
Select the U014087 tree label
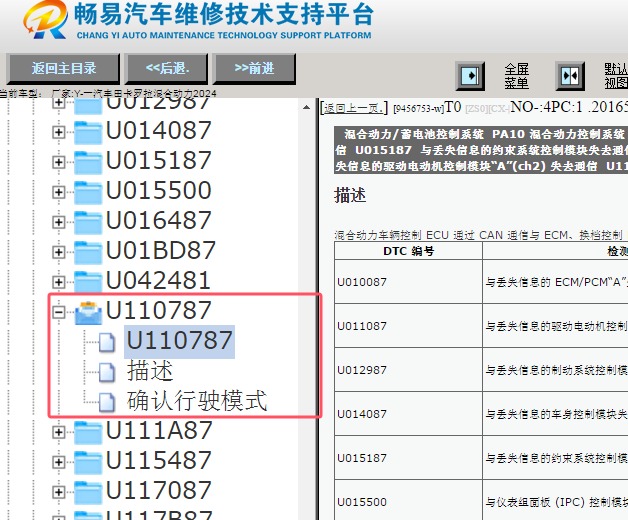[x=159, y=131]
